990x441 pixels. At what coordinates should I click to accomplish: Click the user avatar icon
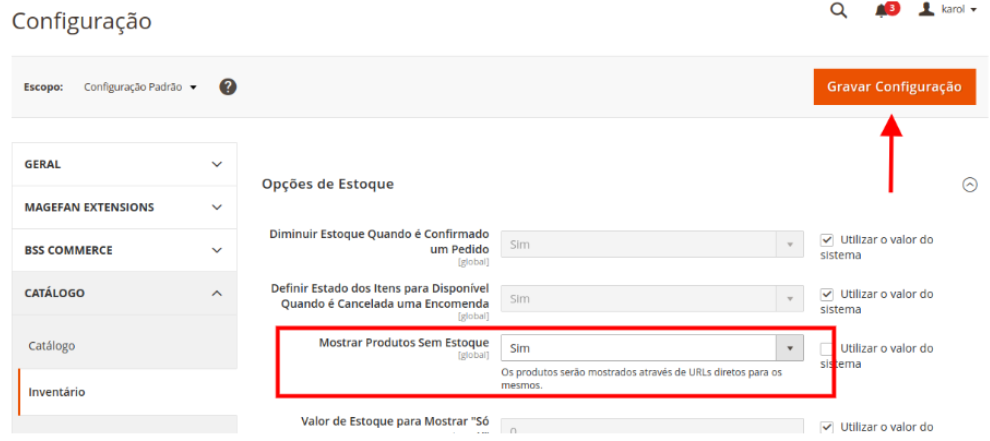[926, 10]
